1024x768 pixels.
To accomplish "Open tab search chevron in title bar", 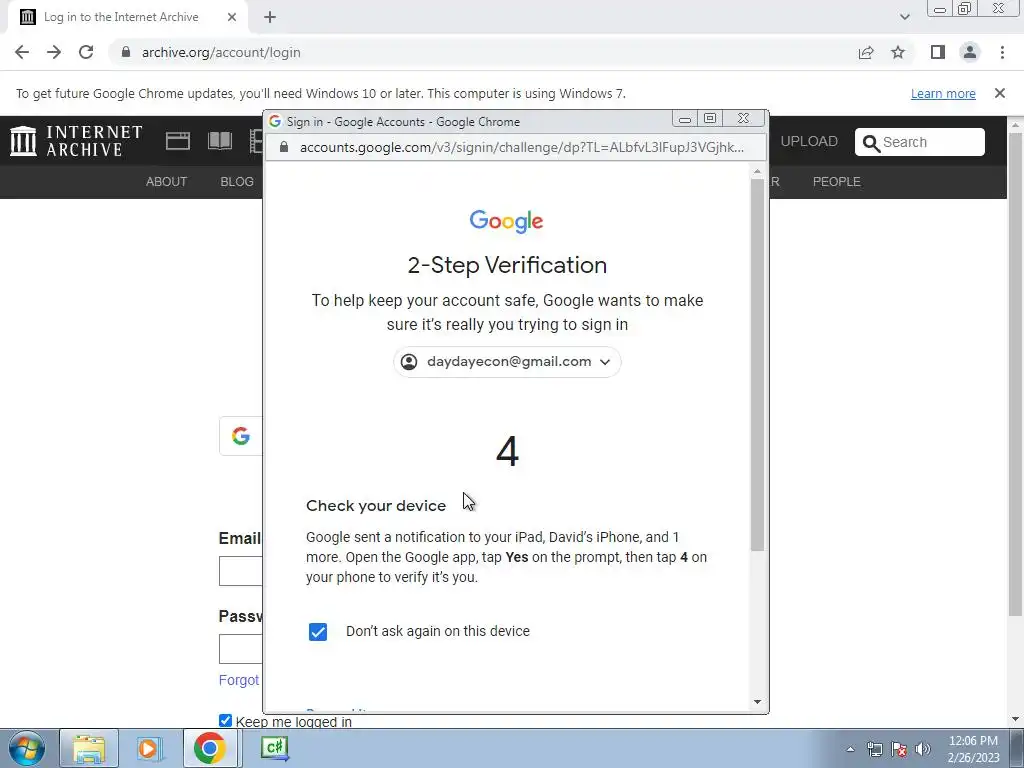I will [904, 17].
